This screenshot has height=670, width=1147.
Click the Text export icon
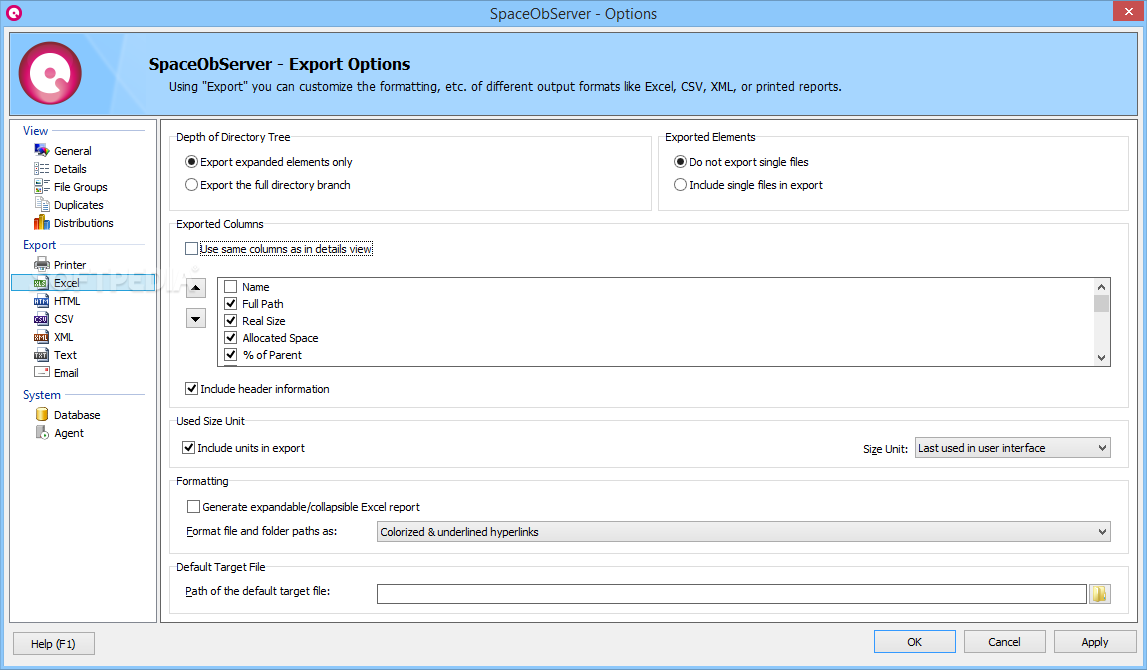coord(41,355)
